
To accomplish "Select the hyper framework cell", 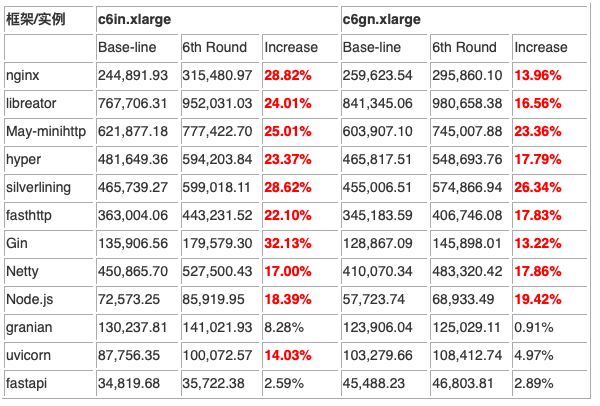I will (22, 159).
